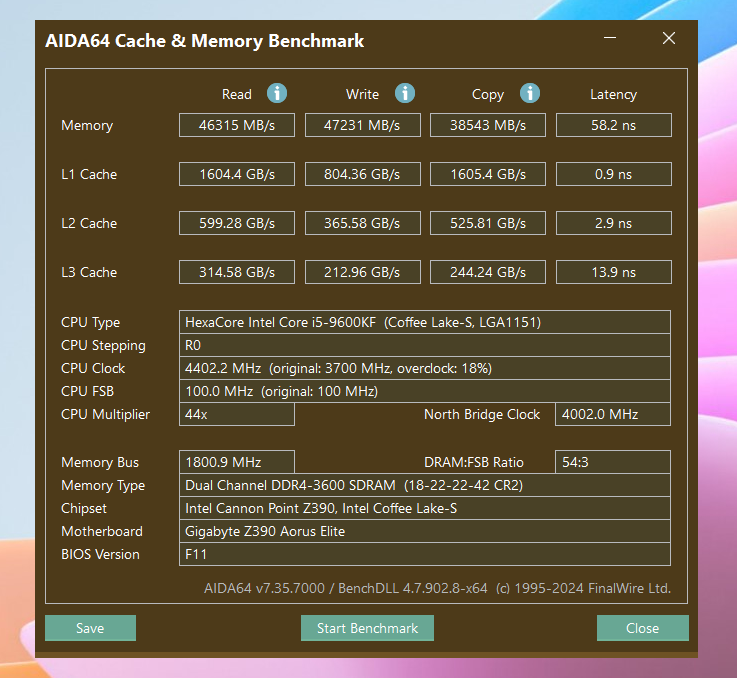Click the Copy info icon
This screenshot has width=737, height=678.
pos(530,93)
